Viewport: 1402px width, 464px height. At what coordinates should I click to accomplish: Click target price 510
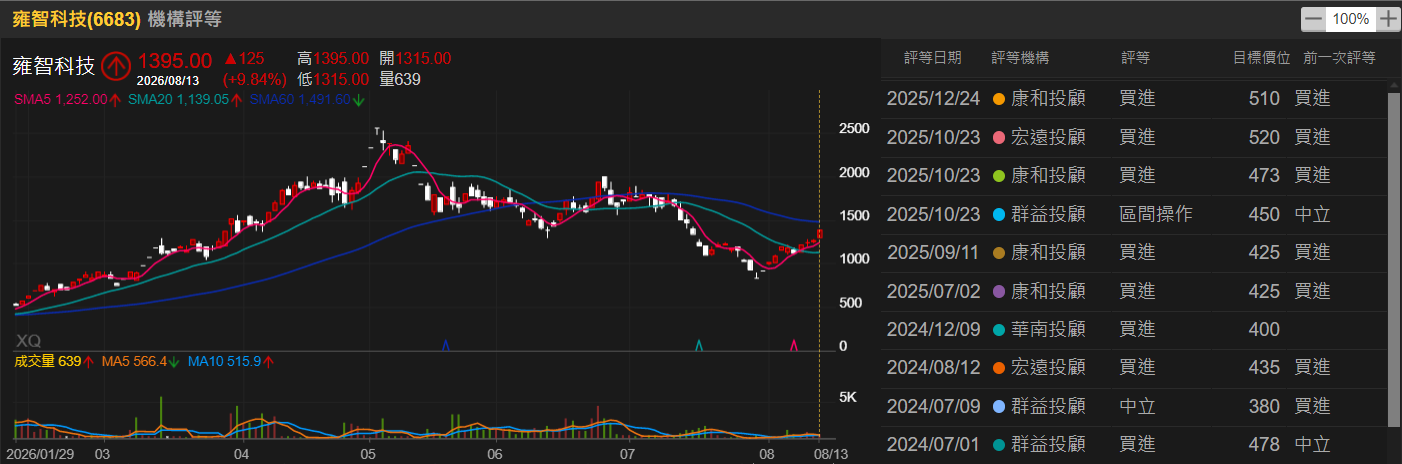[1264, 100]
